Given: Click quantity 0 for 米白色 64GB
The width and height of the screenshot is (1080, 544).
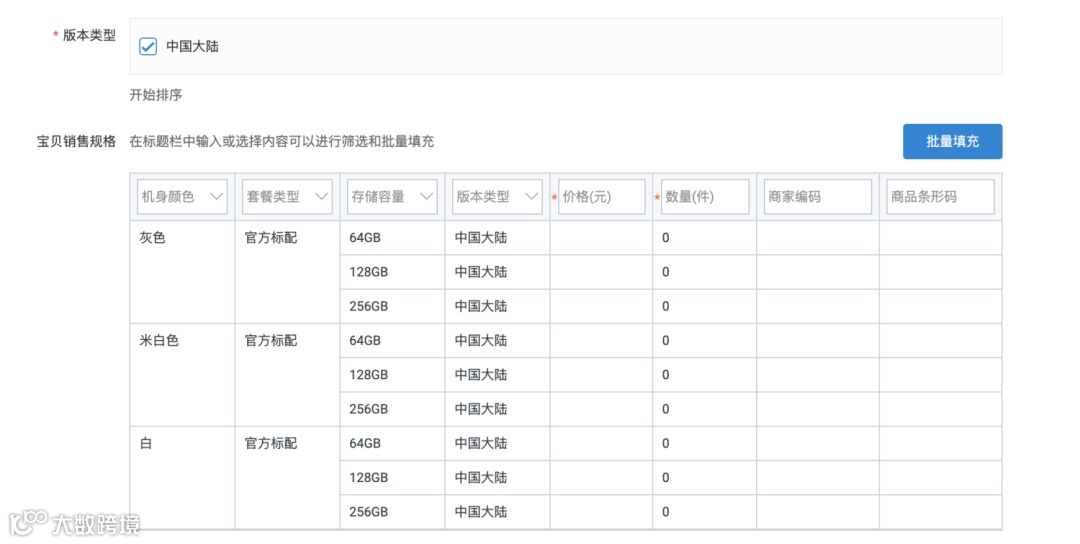Looking at the screenshot, I should [665, 341].
